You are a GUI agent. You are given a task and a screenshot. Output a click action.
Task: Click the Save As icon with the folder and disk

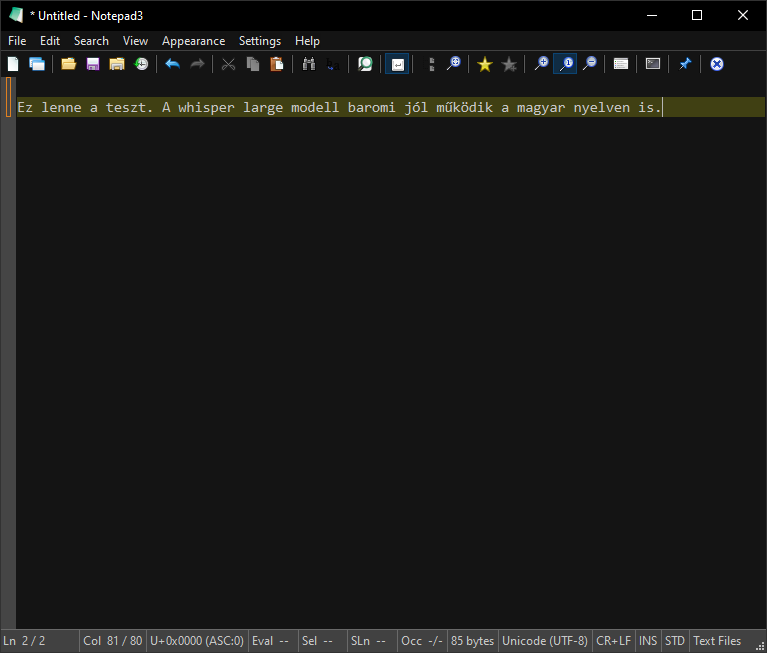click(x=117, y=64)
